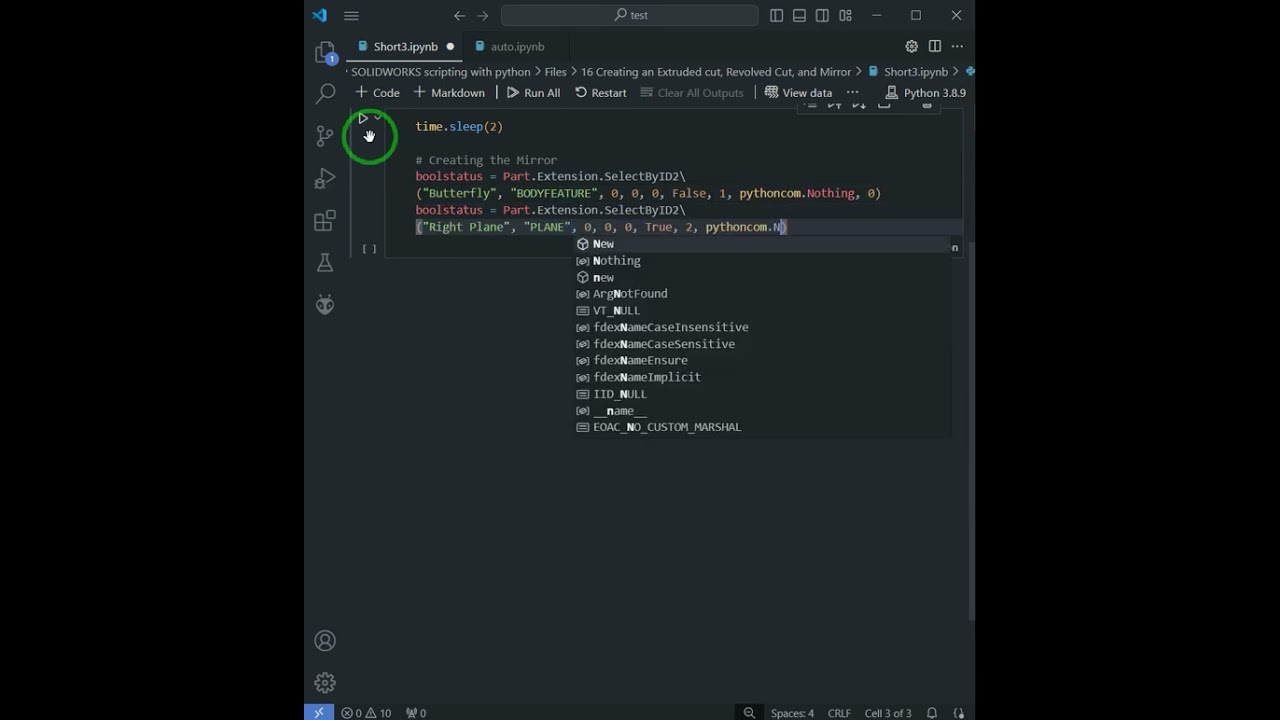Open the Customize Layout menu
This screenshot has width=1280, height=720.
846,15
